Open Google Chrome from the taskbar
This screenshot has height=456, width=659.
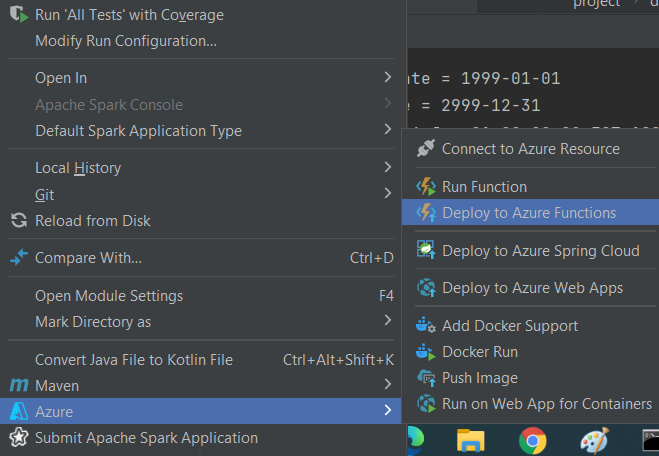click(x=532, y=440)
